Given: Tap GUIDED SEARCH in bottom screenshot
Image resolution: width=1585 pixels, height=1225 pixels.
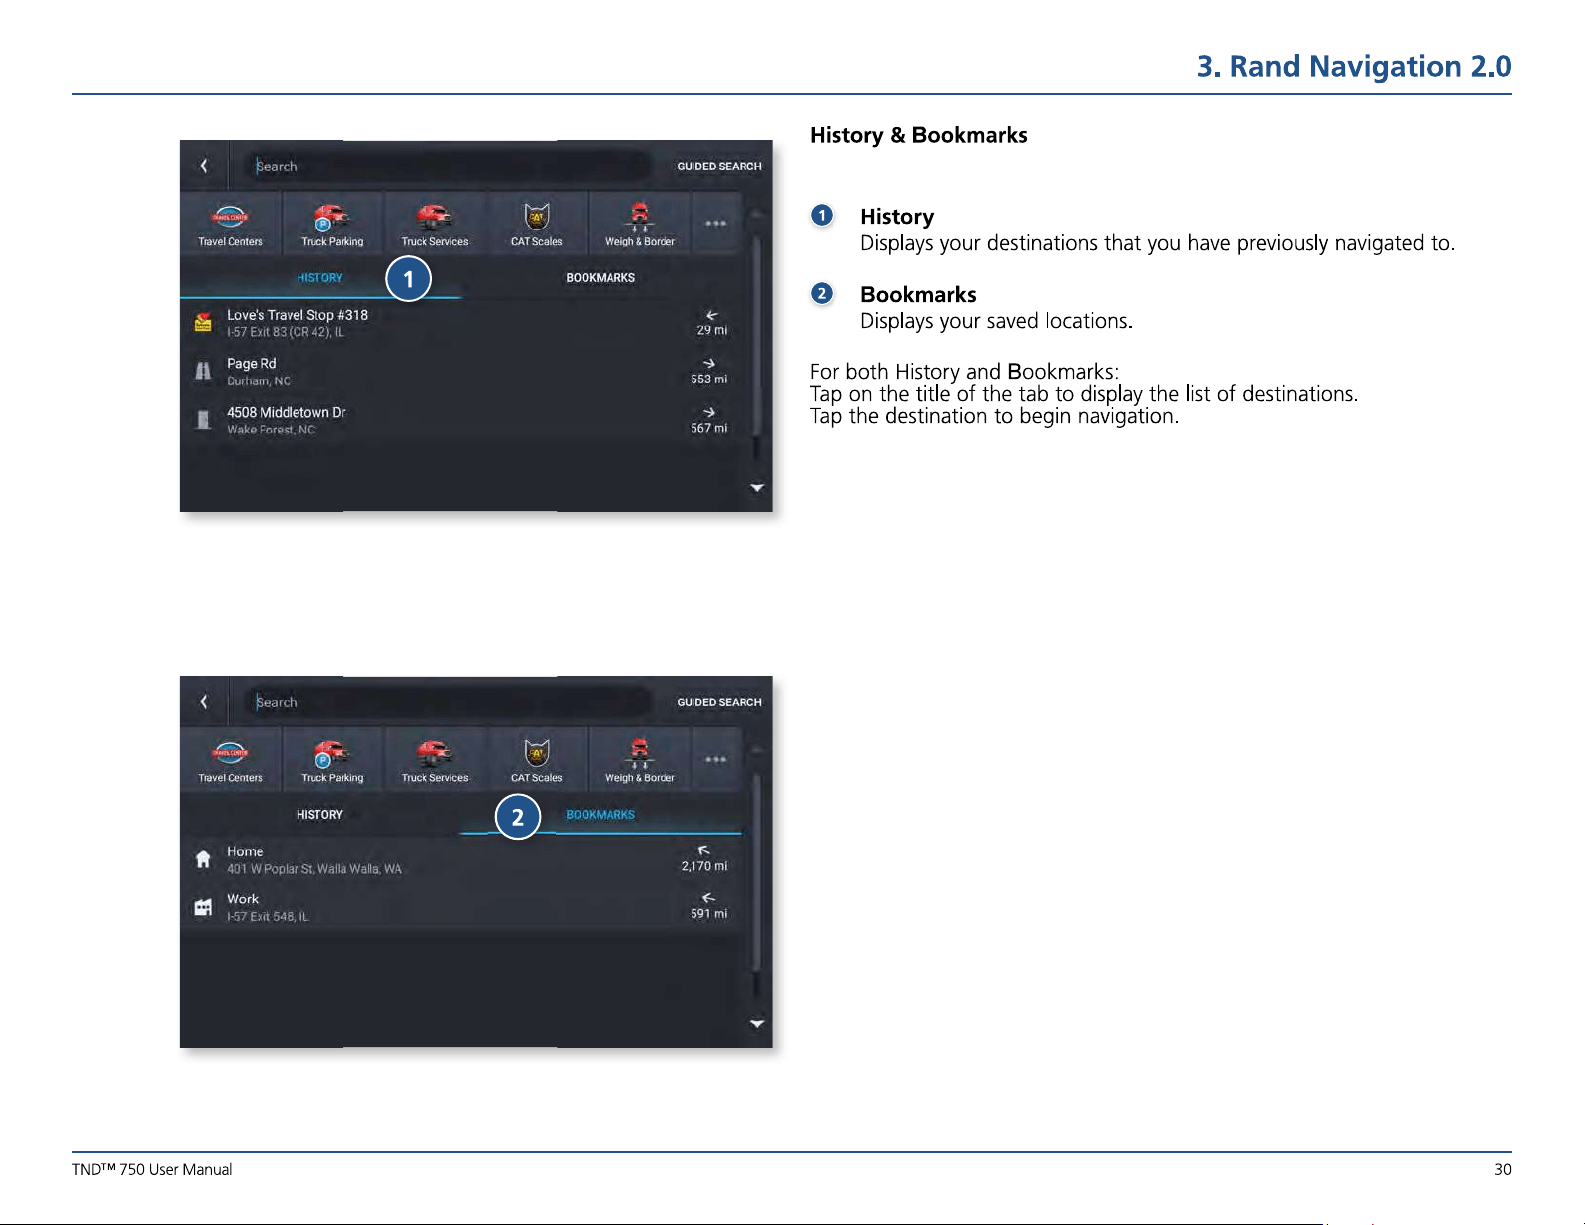Looking at the screenshot, I should pos(719,702).
